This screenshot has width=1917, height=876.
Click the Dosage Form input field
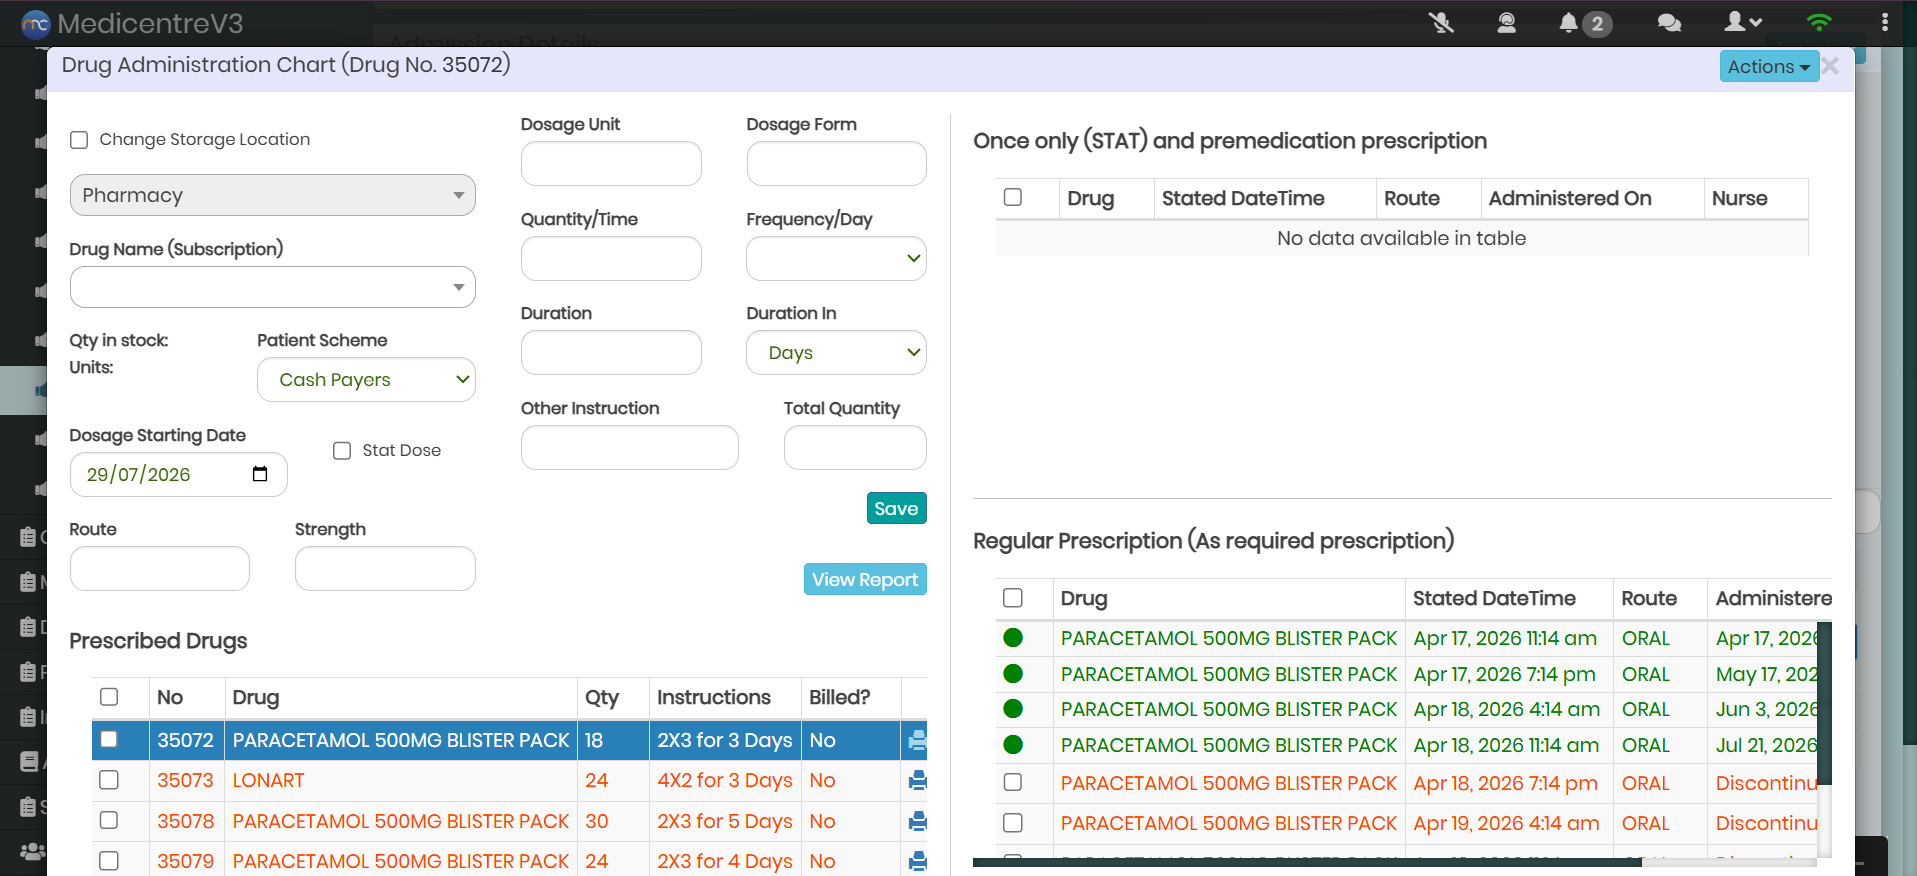[836, 163]
